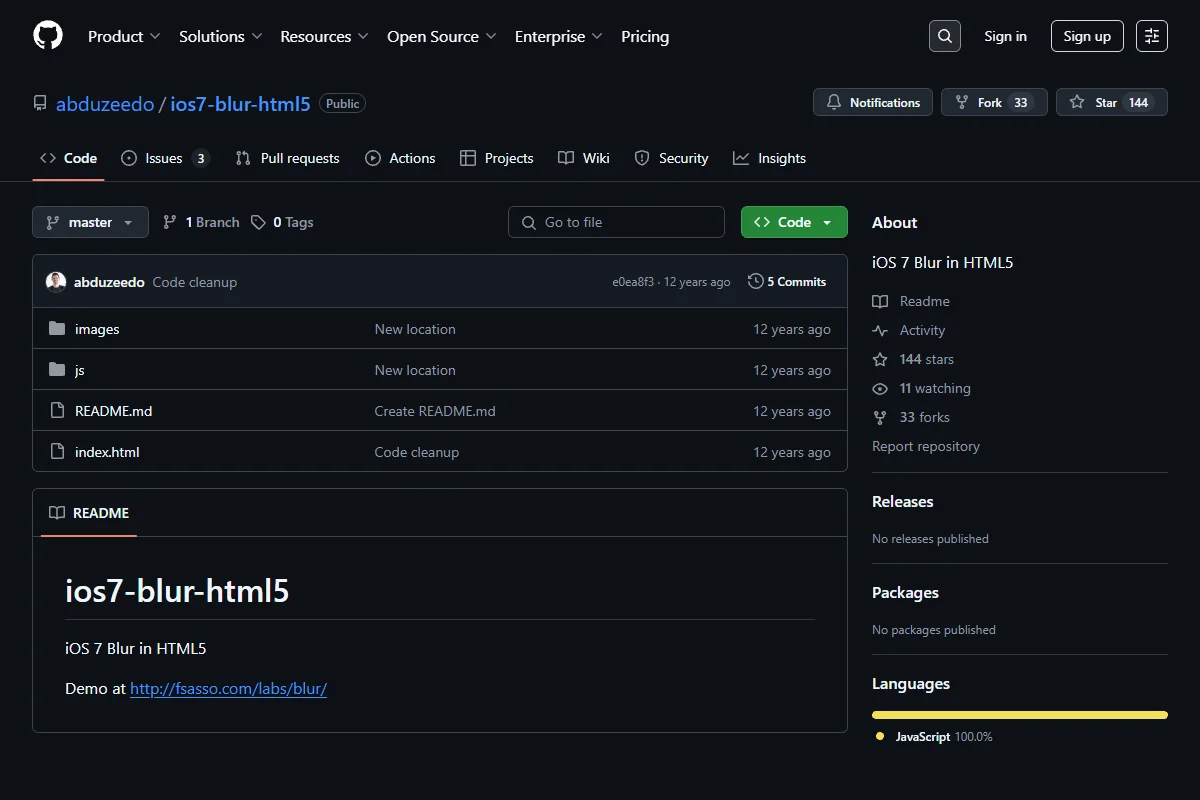Open appearance settings icon beside Sign up
The width and height of the screenshot is (1200, 800).
(x=1152, y=36)
